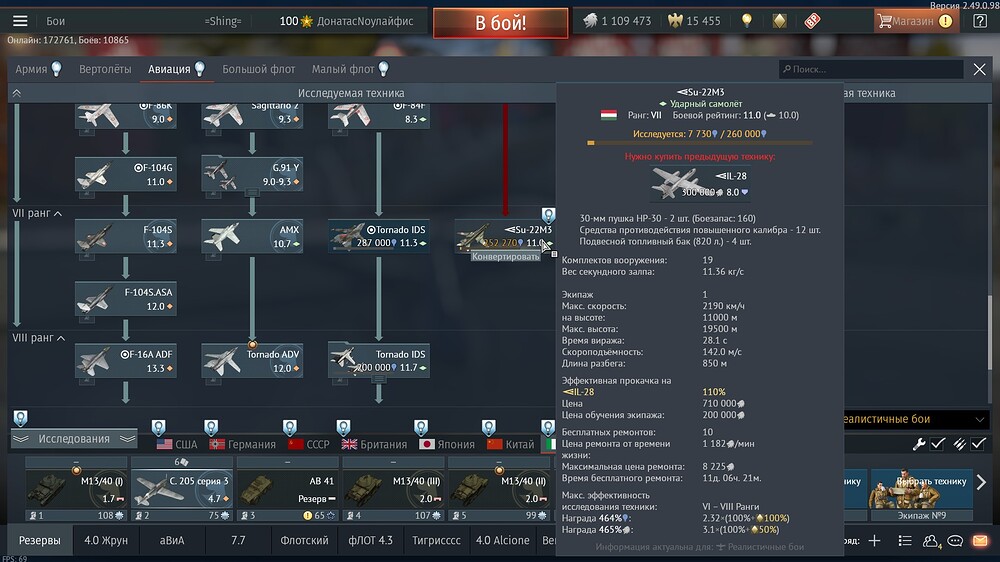Open the warbonds diamond icon
Image resolution: width=1000 pixels, height=562 pixels.
point(779,20)
